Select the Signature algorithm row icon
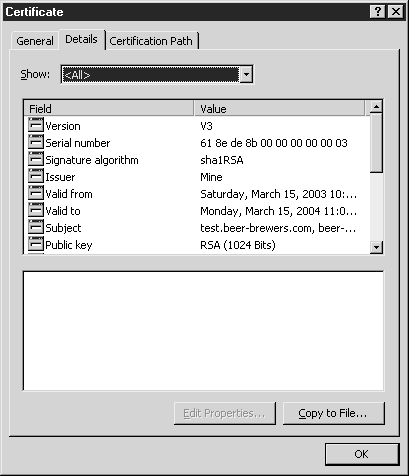This screenshot has height=476, width=409. pos(36,159)
